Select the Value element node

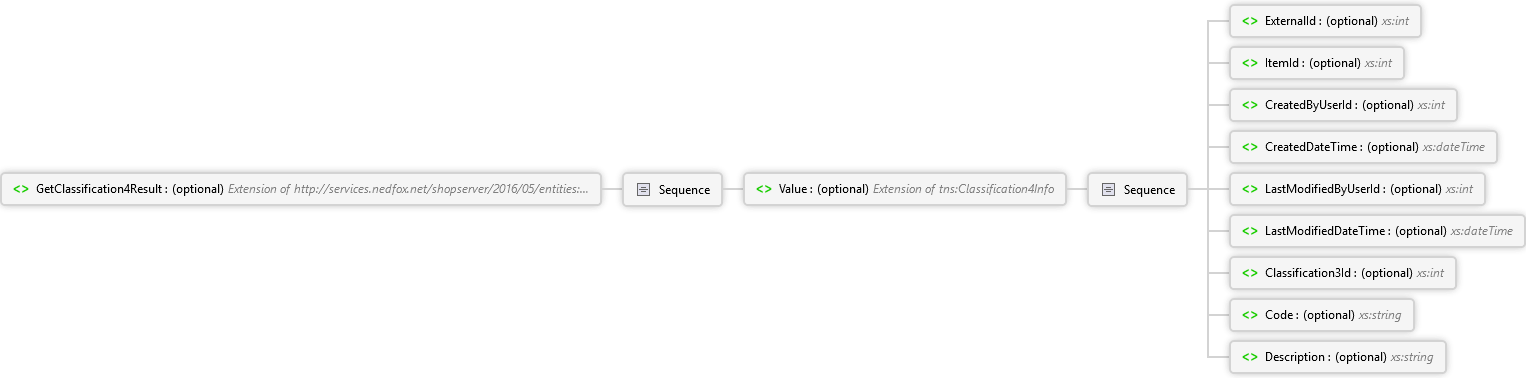(905, 189)
